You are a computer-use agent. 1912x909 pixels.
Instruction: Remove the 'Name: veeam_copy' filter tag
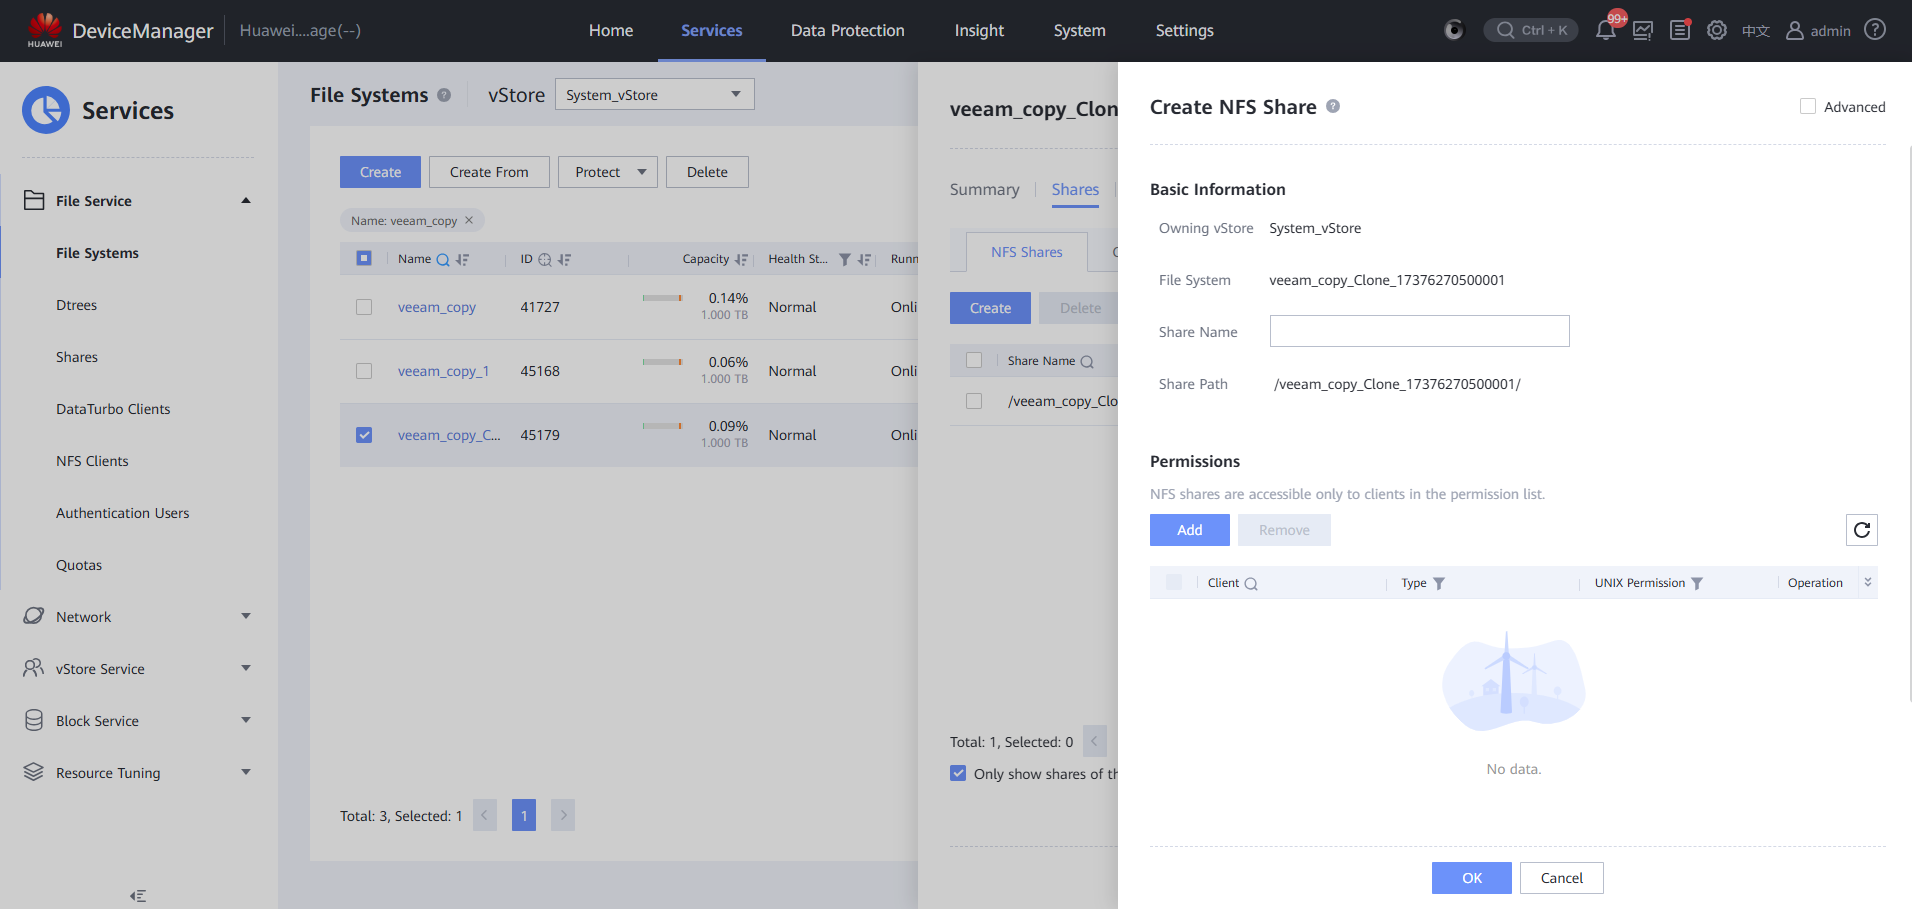[469, 220]
